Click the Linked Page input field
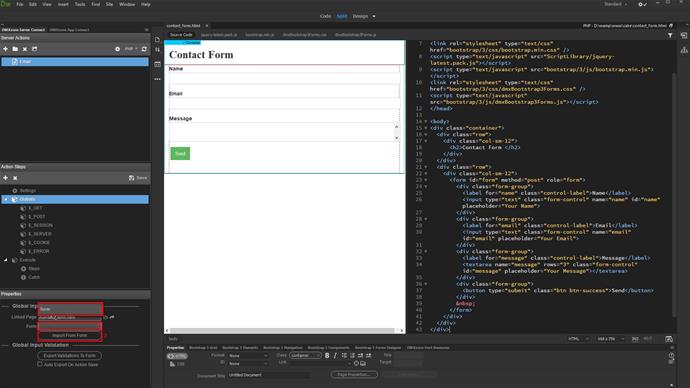 pos(70,317)
